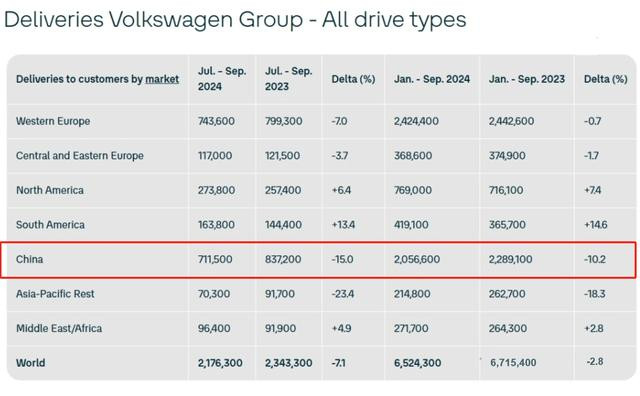Click the 'Jan. - Sep. 2024' column header
Screen dimensions: 640x396
pos(432,79)
